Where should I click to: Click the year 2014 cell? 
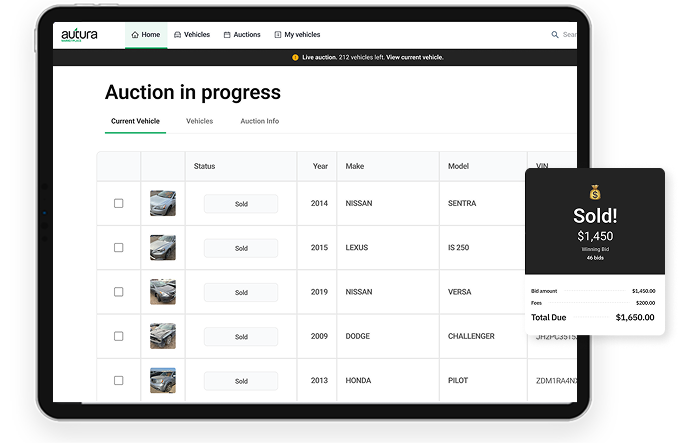(x=319, y=203)
